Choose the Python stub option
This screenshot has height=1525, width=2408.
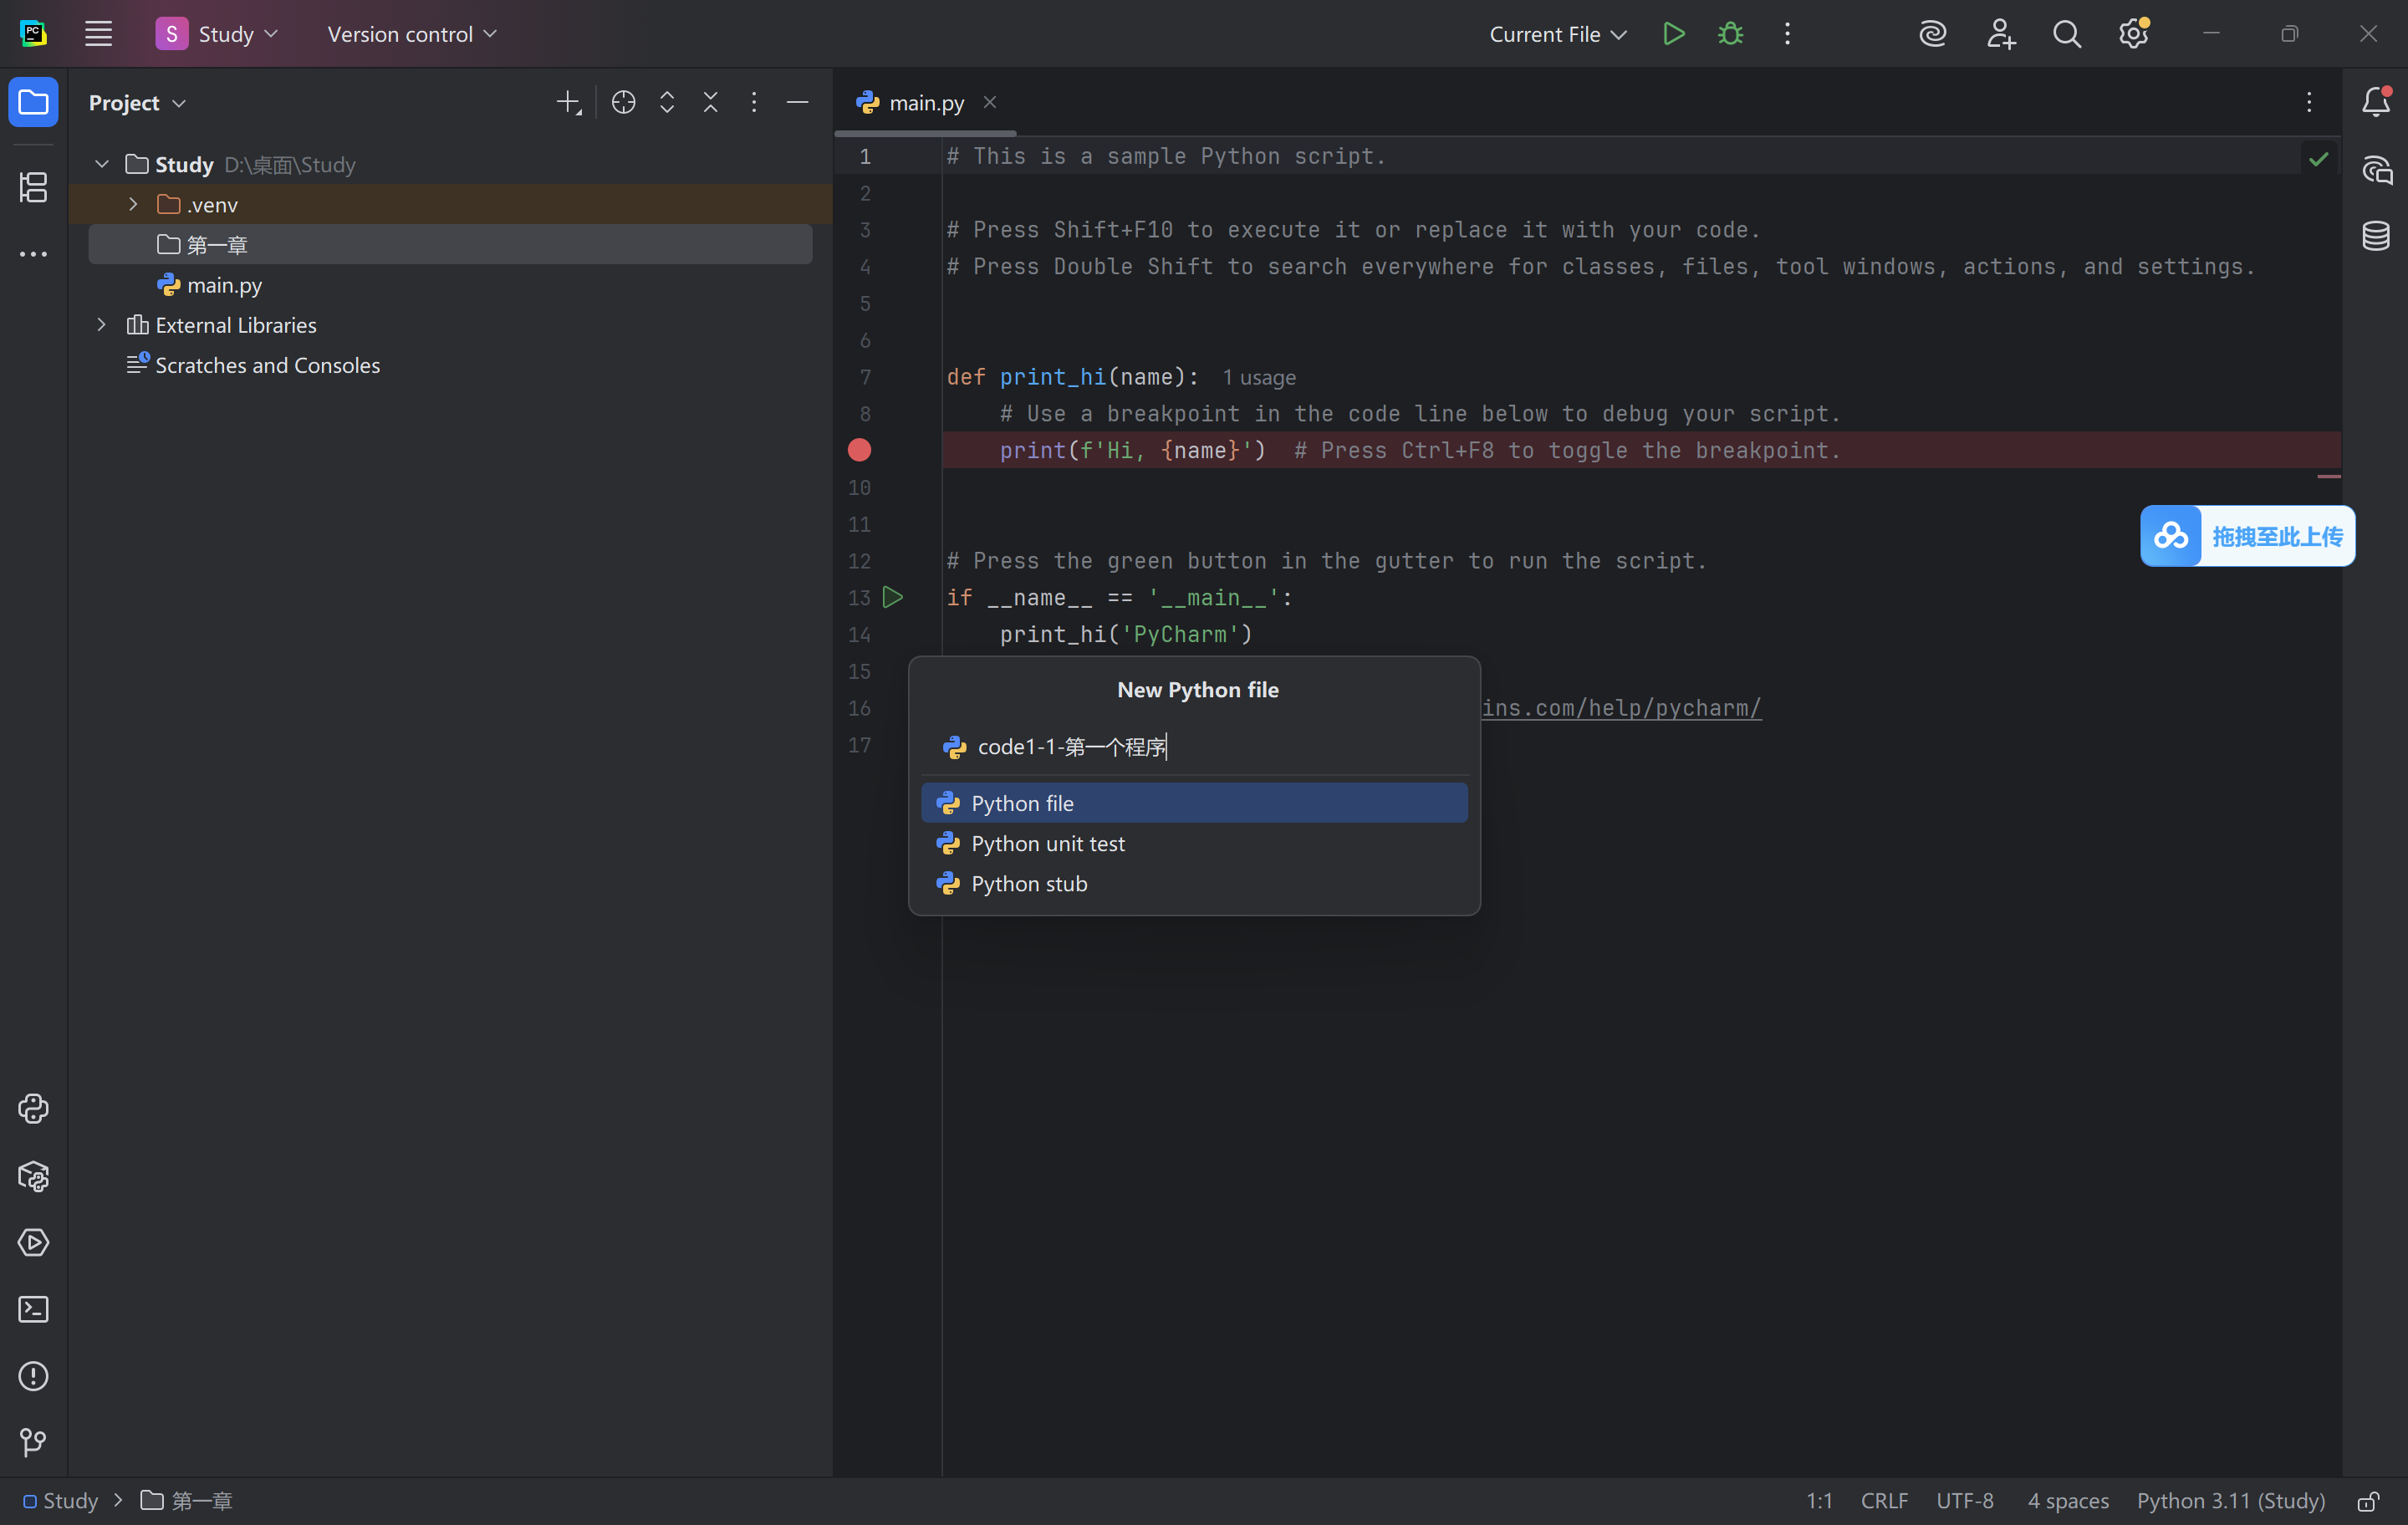1028,883
